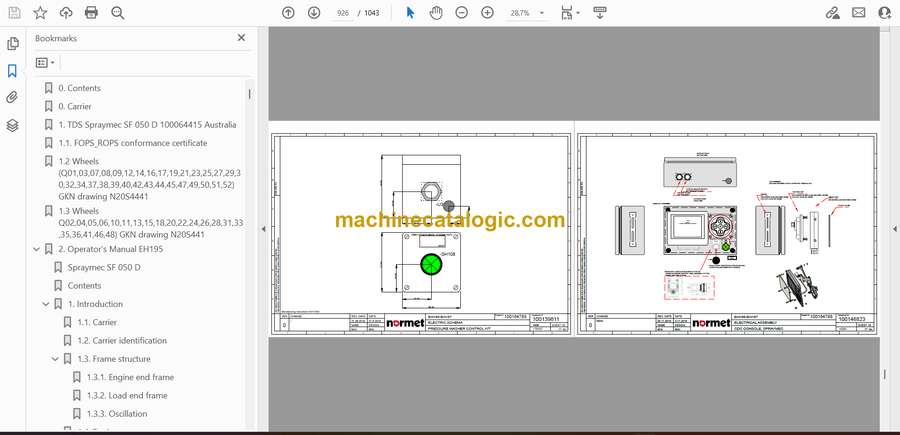900x435 pixels.
Task: Print the document with printer icon
Action: point(91,13)
